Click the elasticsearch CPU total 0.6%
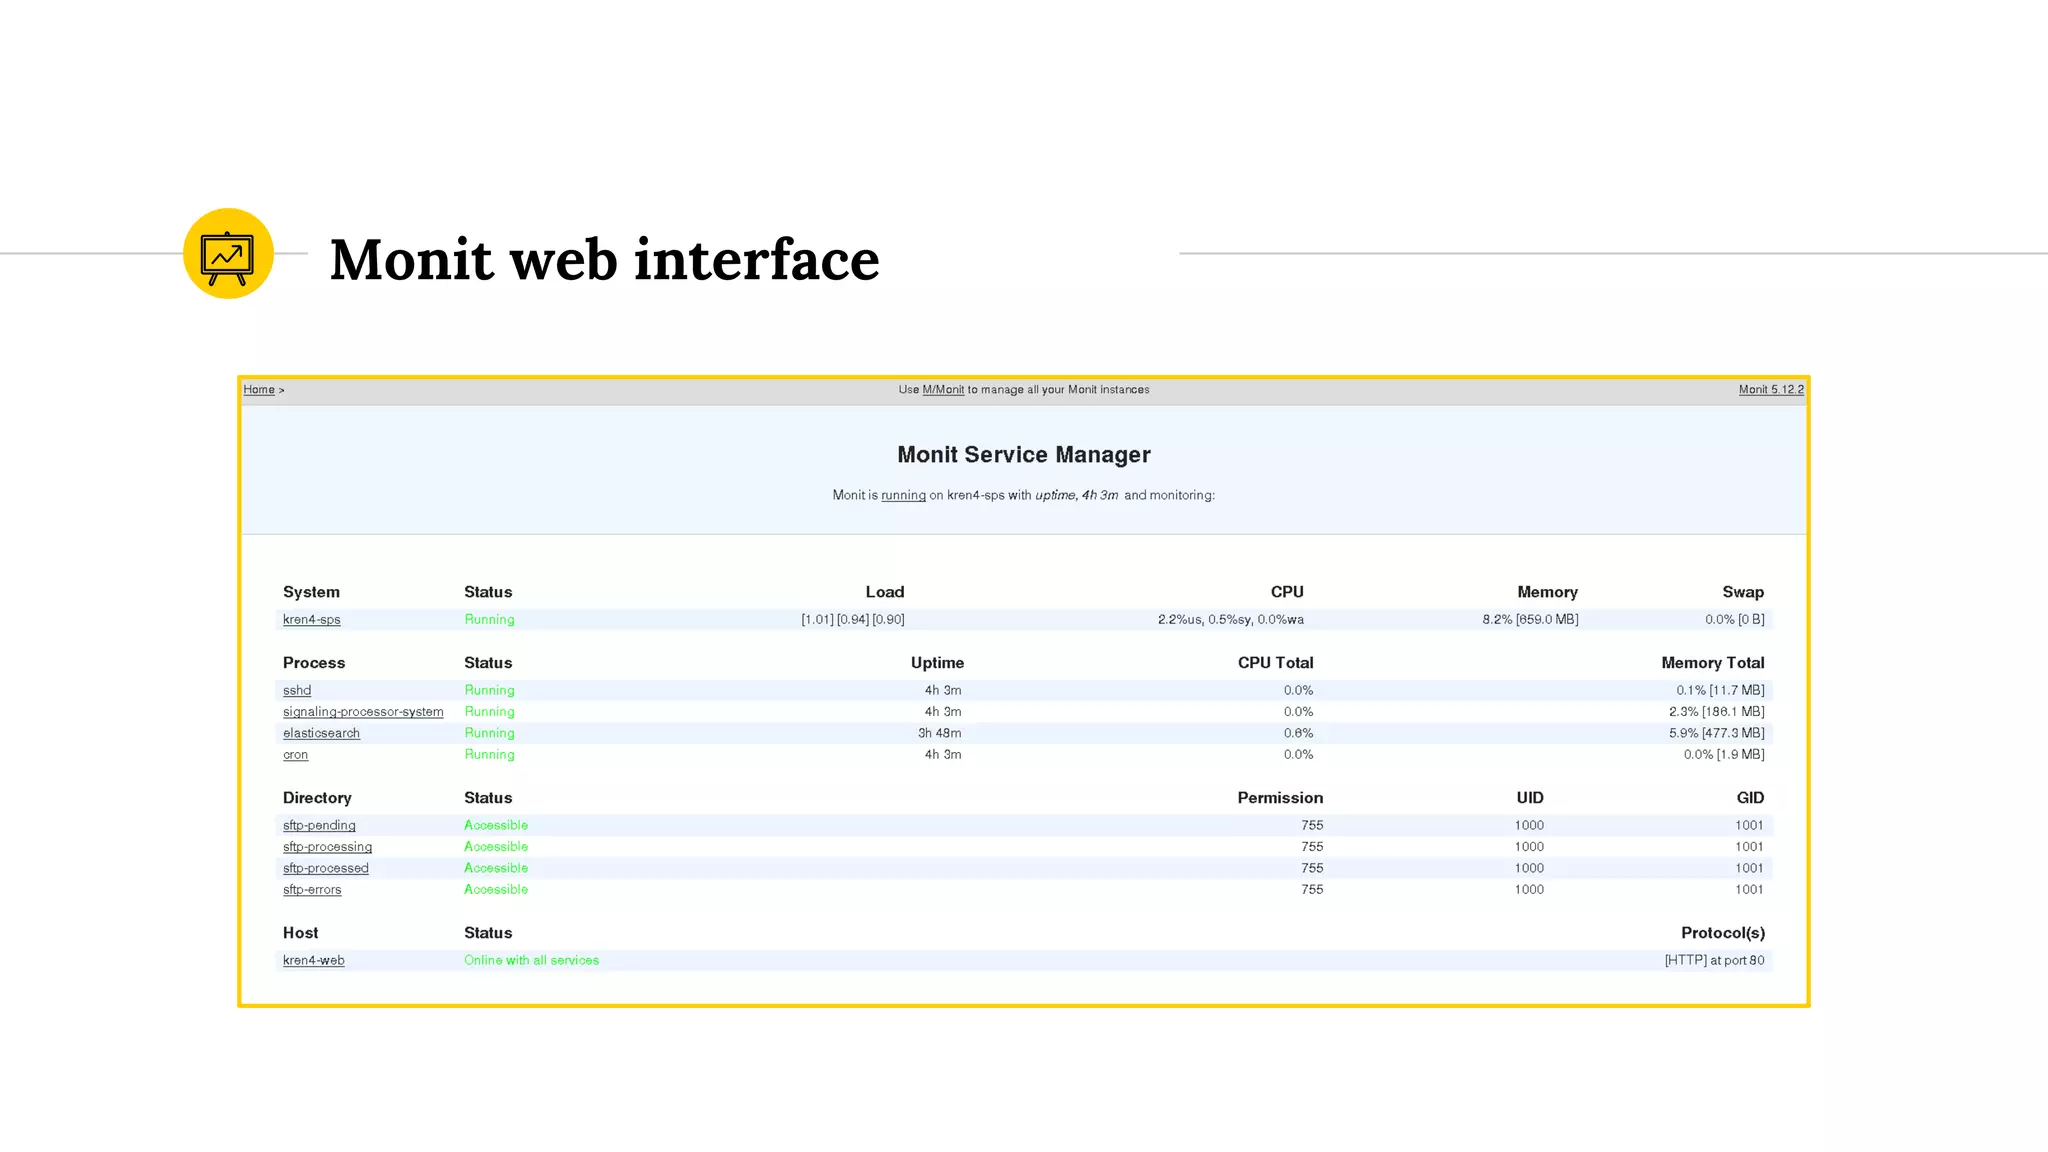The height and width of the screenshot is (1152, 2048). pos(1299,733)
